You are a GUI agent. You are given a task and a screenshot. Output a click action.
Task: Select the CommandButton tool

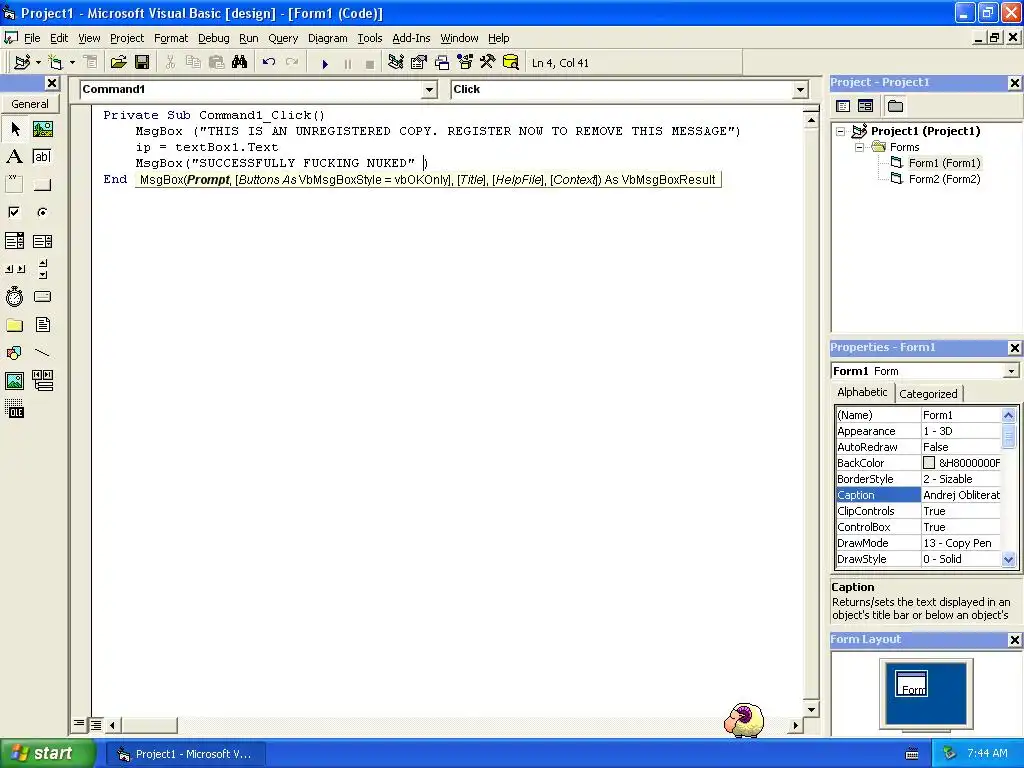[x=42, y=185]
